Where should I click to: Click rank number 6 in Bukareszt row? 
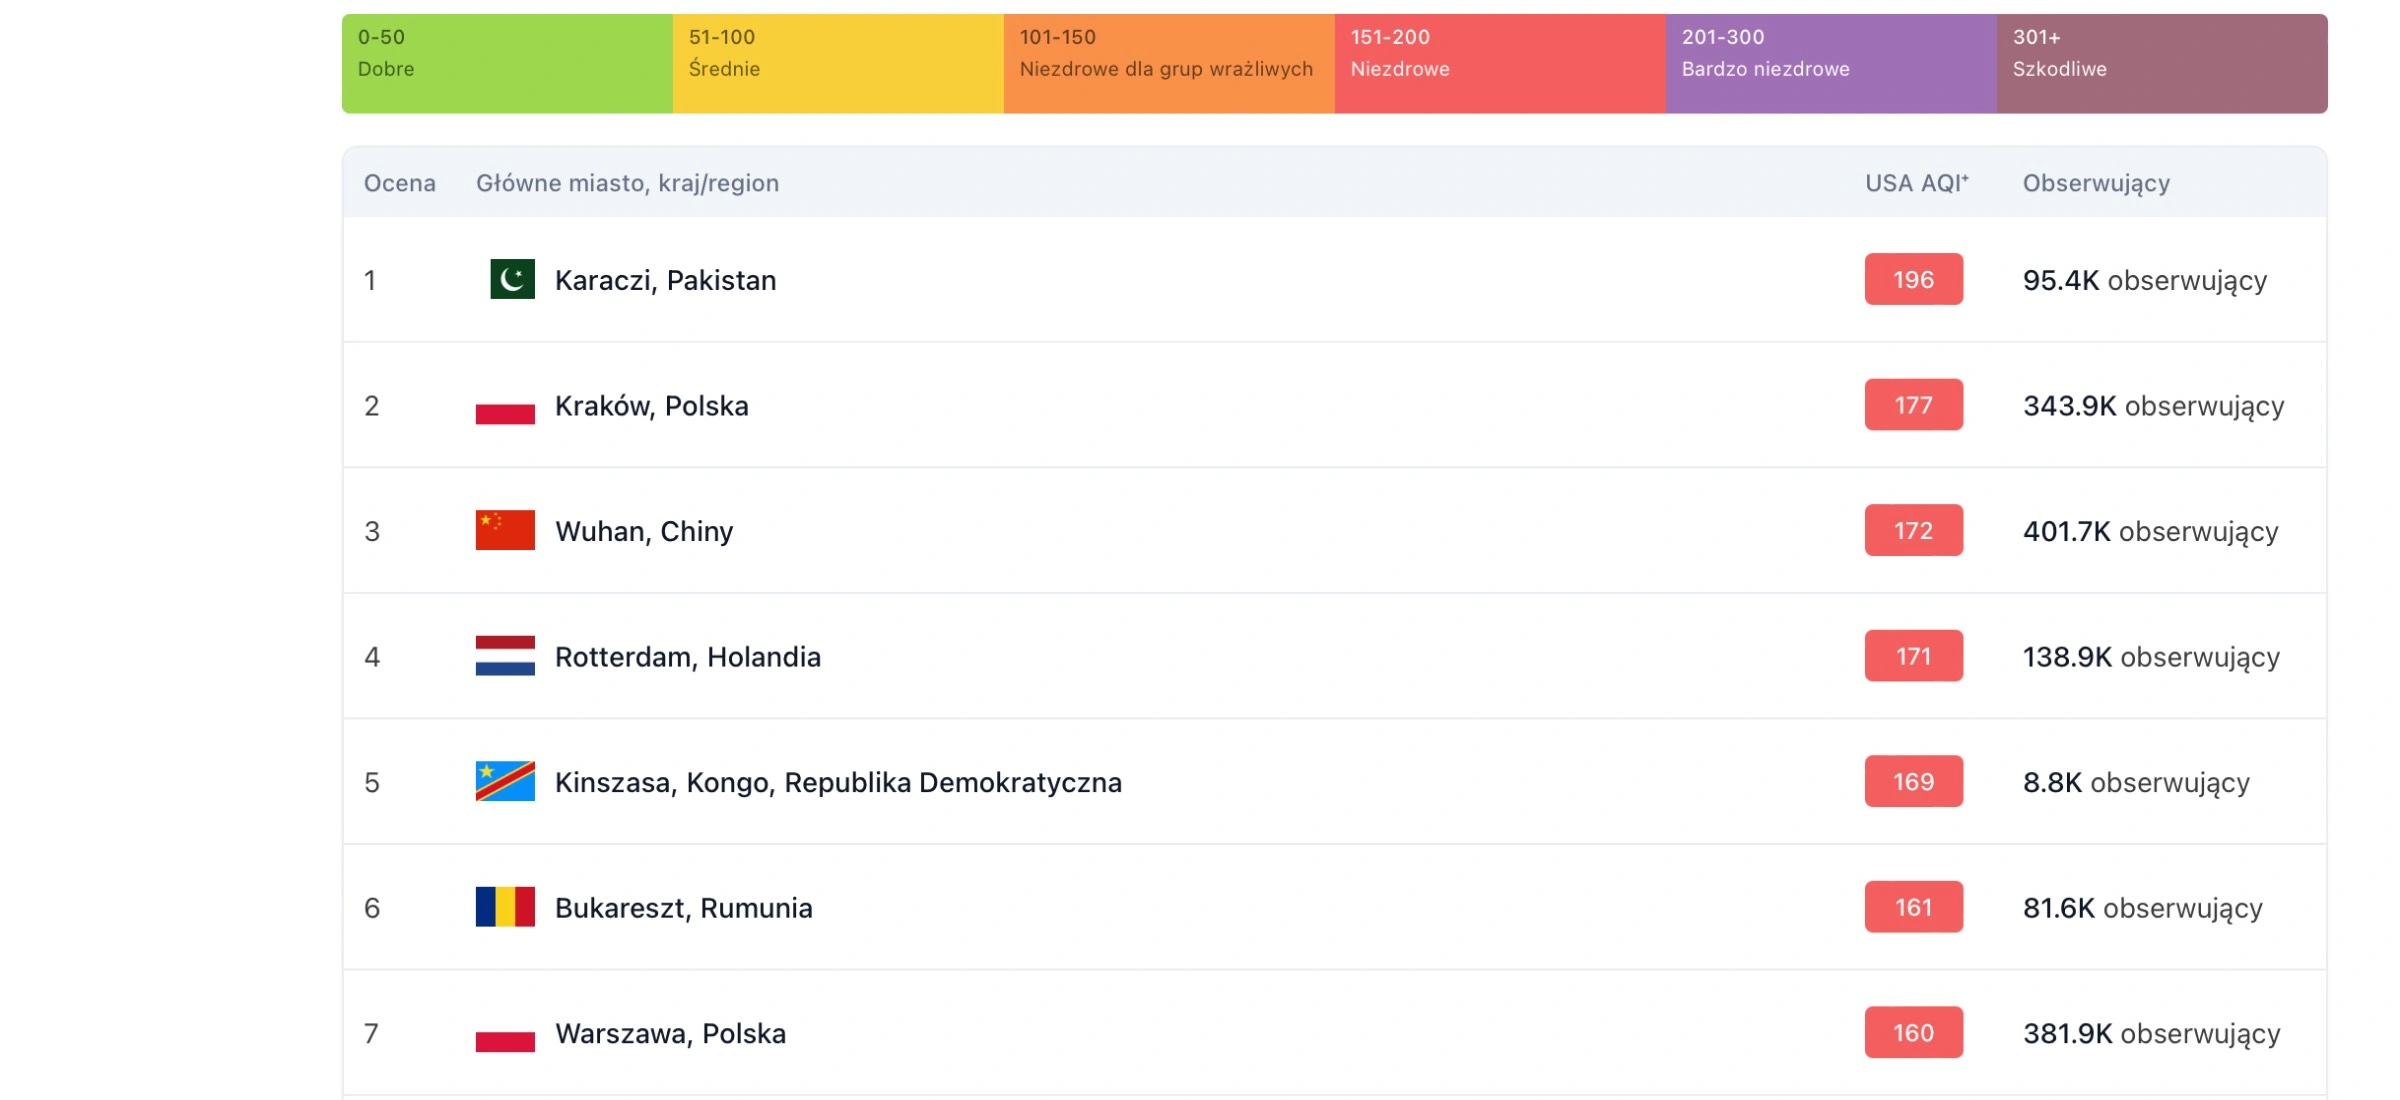(x=371, y=908)
